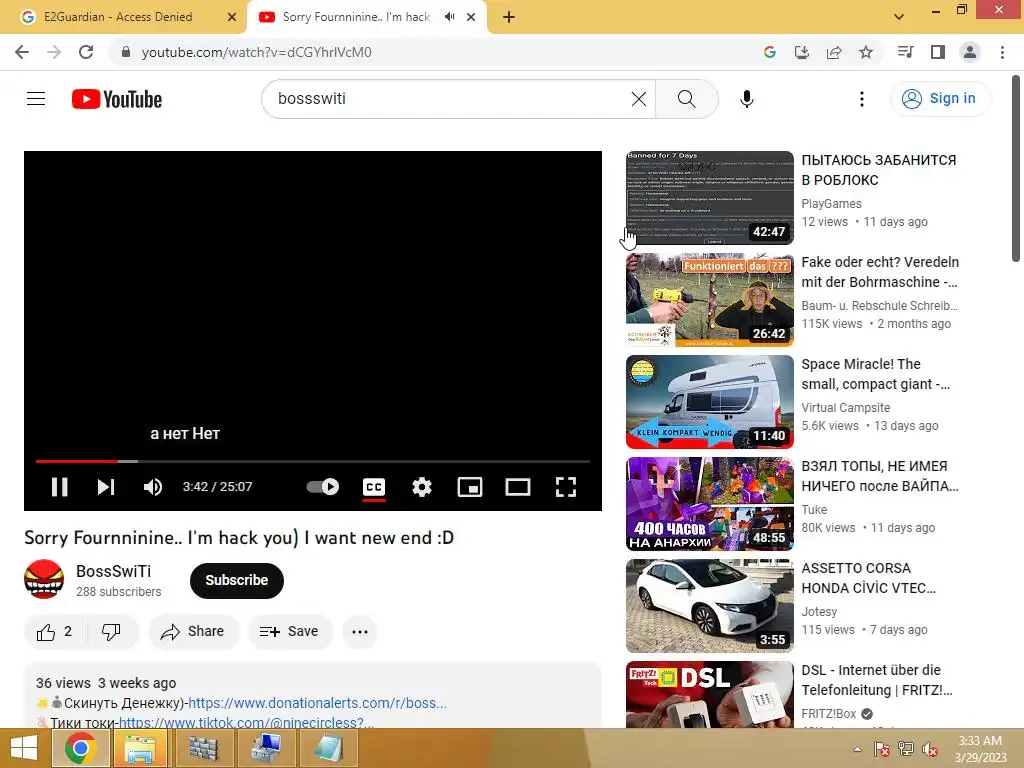The height and width of the screenshot is (768, 1024).
Task: Open Space Miracle! video title
Action: coord(875,374)
